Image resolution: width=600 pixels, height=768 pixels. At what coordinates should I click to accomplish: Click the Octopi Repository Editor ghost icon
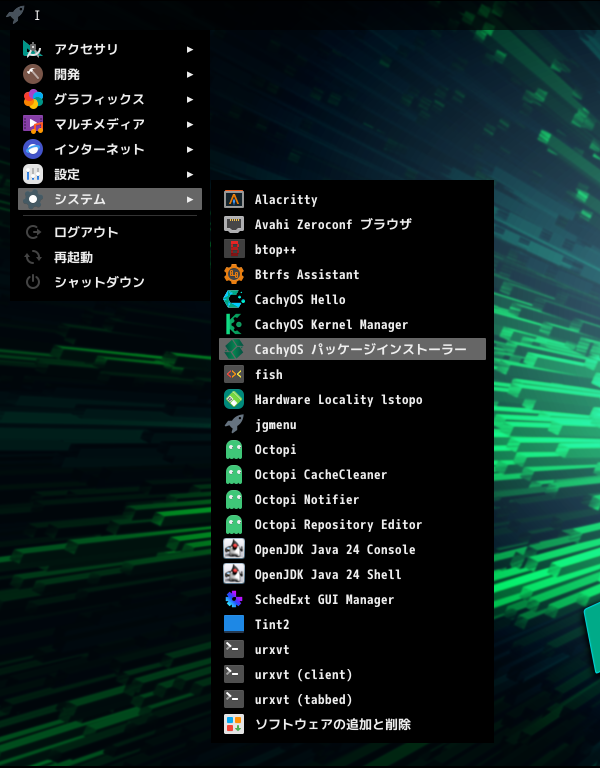coord(234,524)
